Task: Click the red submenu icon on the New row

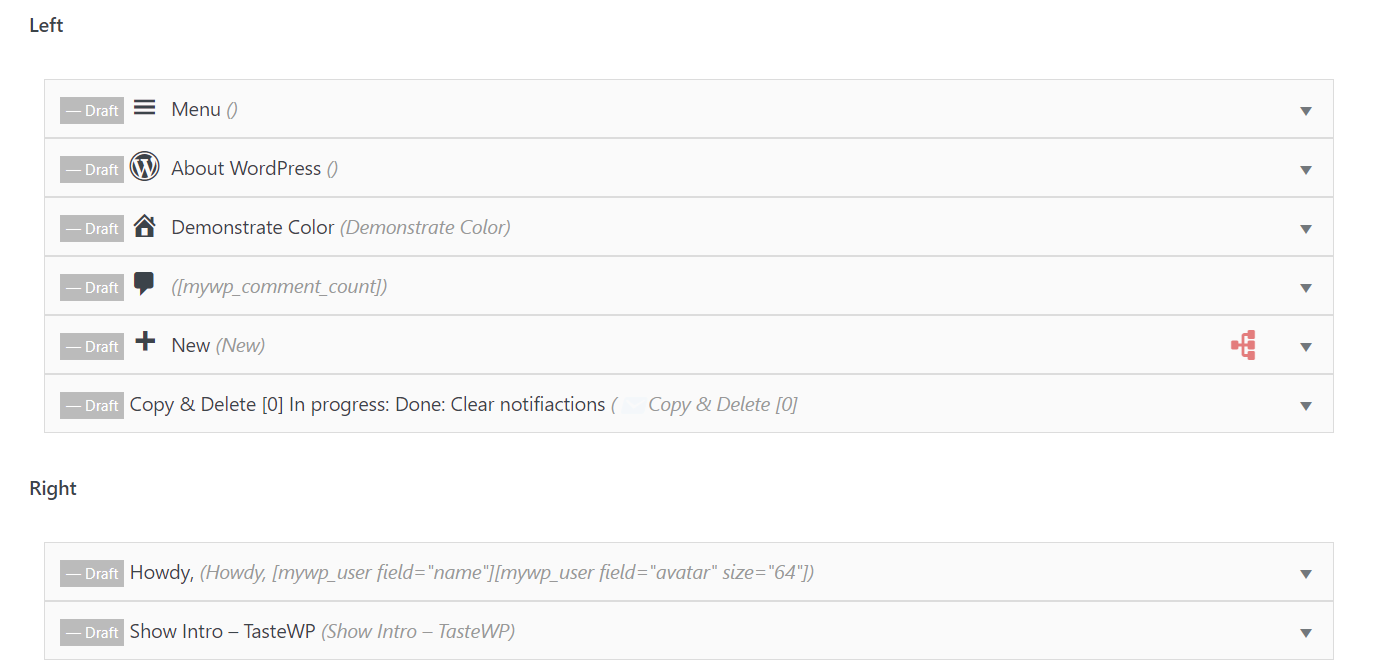Action: (1242, 345)
